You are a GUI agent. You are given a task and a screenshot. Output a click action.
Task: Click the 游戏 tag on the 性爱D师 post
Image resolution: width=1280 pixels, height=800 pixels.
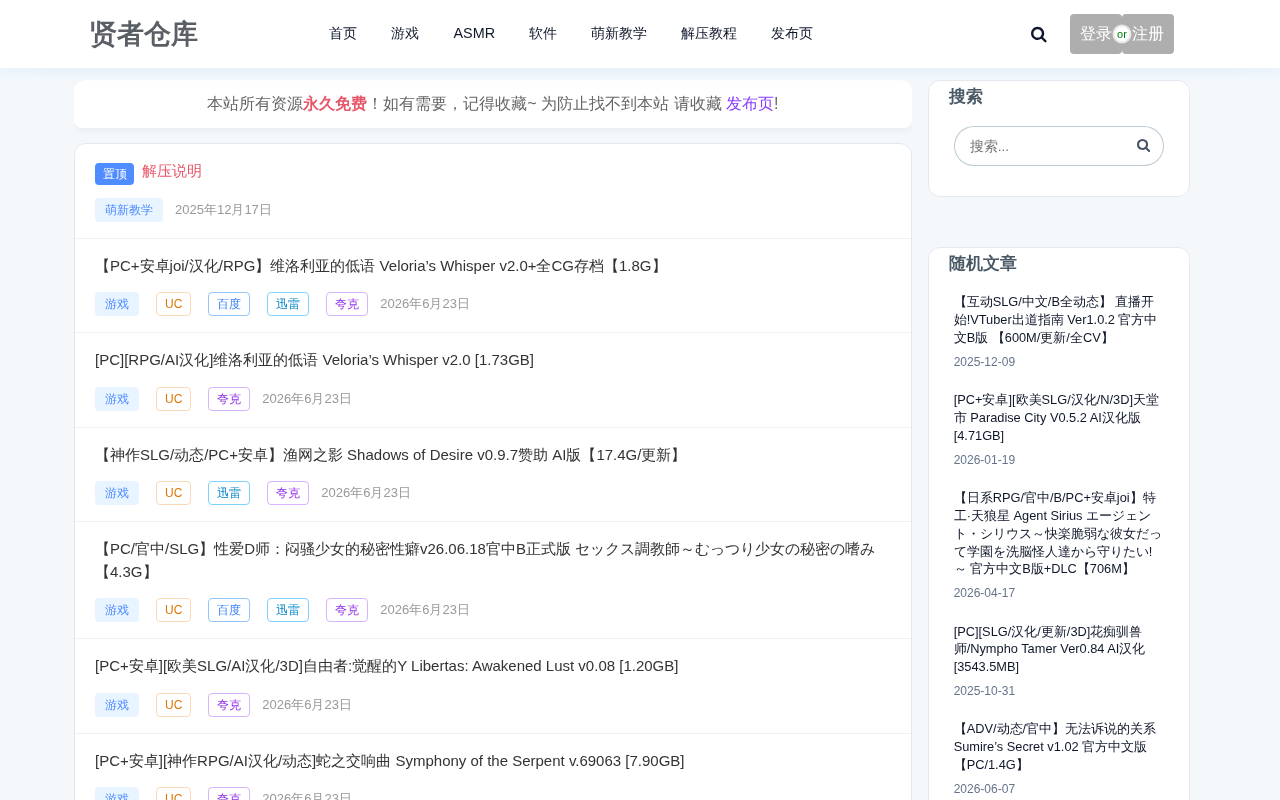click(117, 610)
